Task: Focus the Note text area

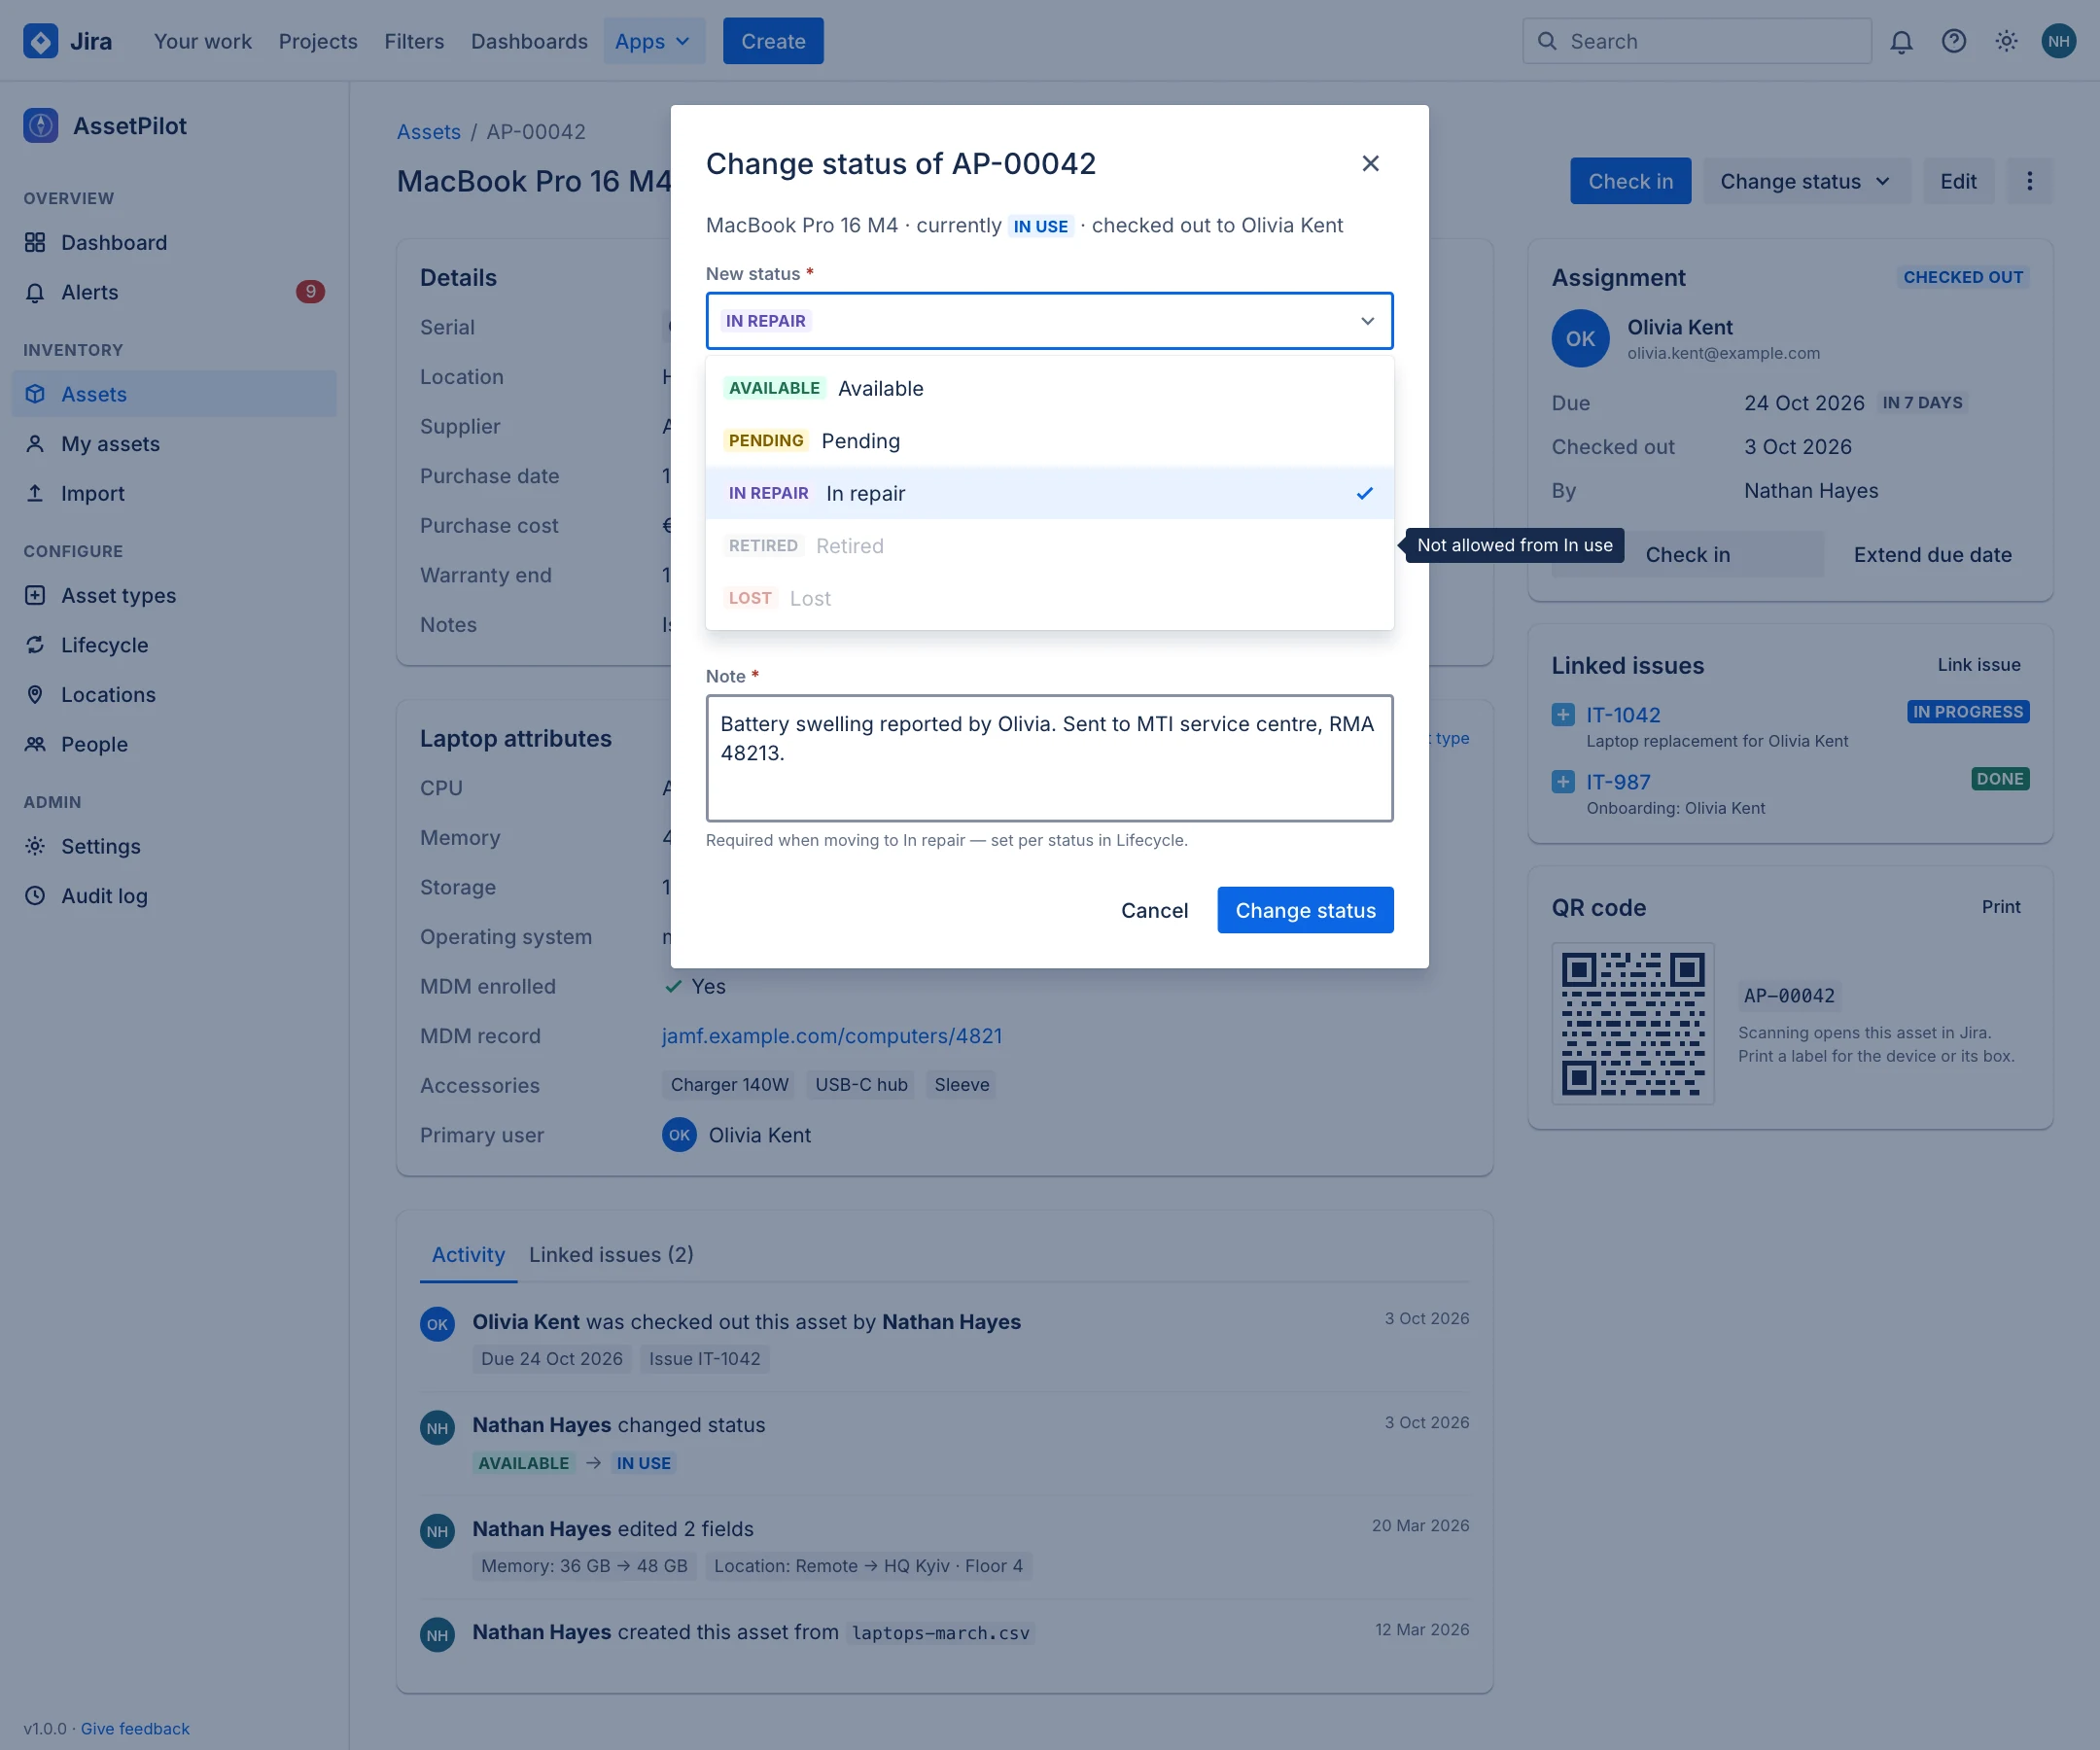Action: 1049,758
